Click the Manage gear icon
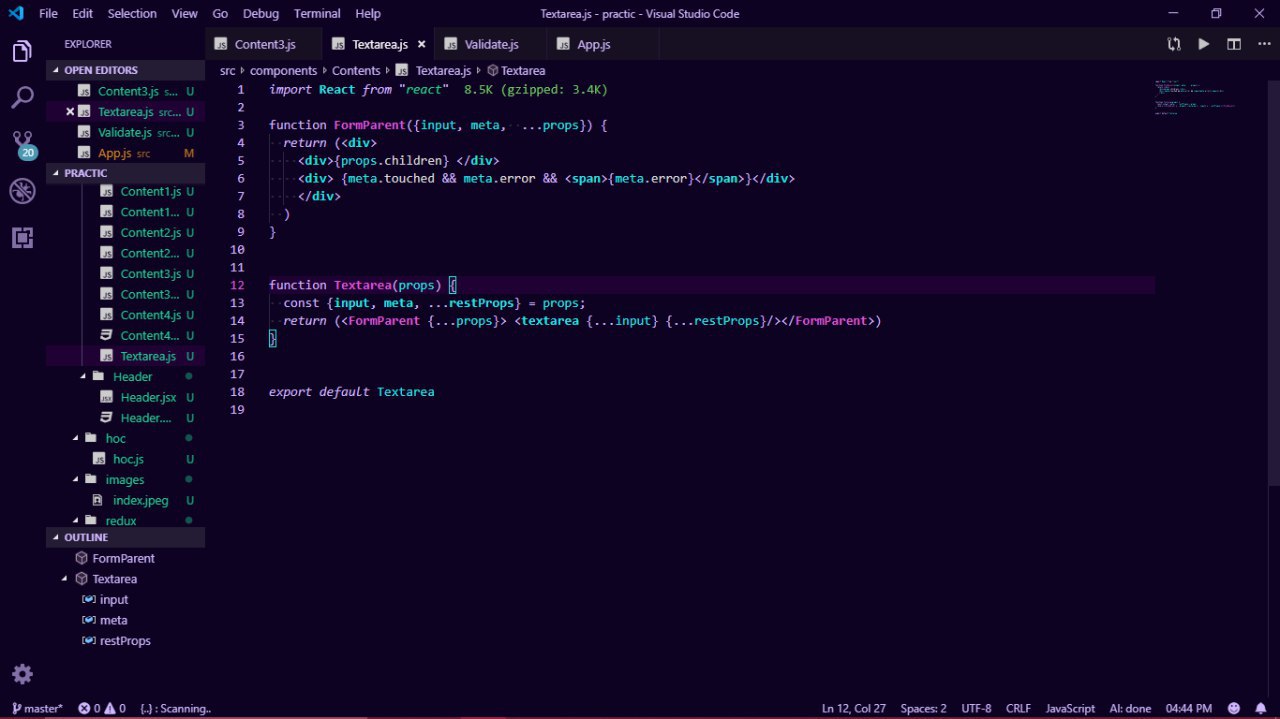 click(x=22, y=673)
